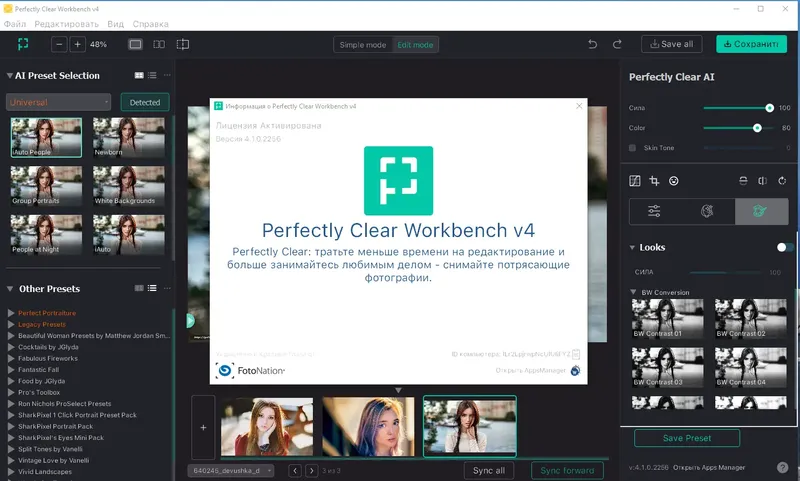Collapse the Other Presets section

point(10,289)
